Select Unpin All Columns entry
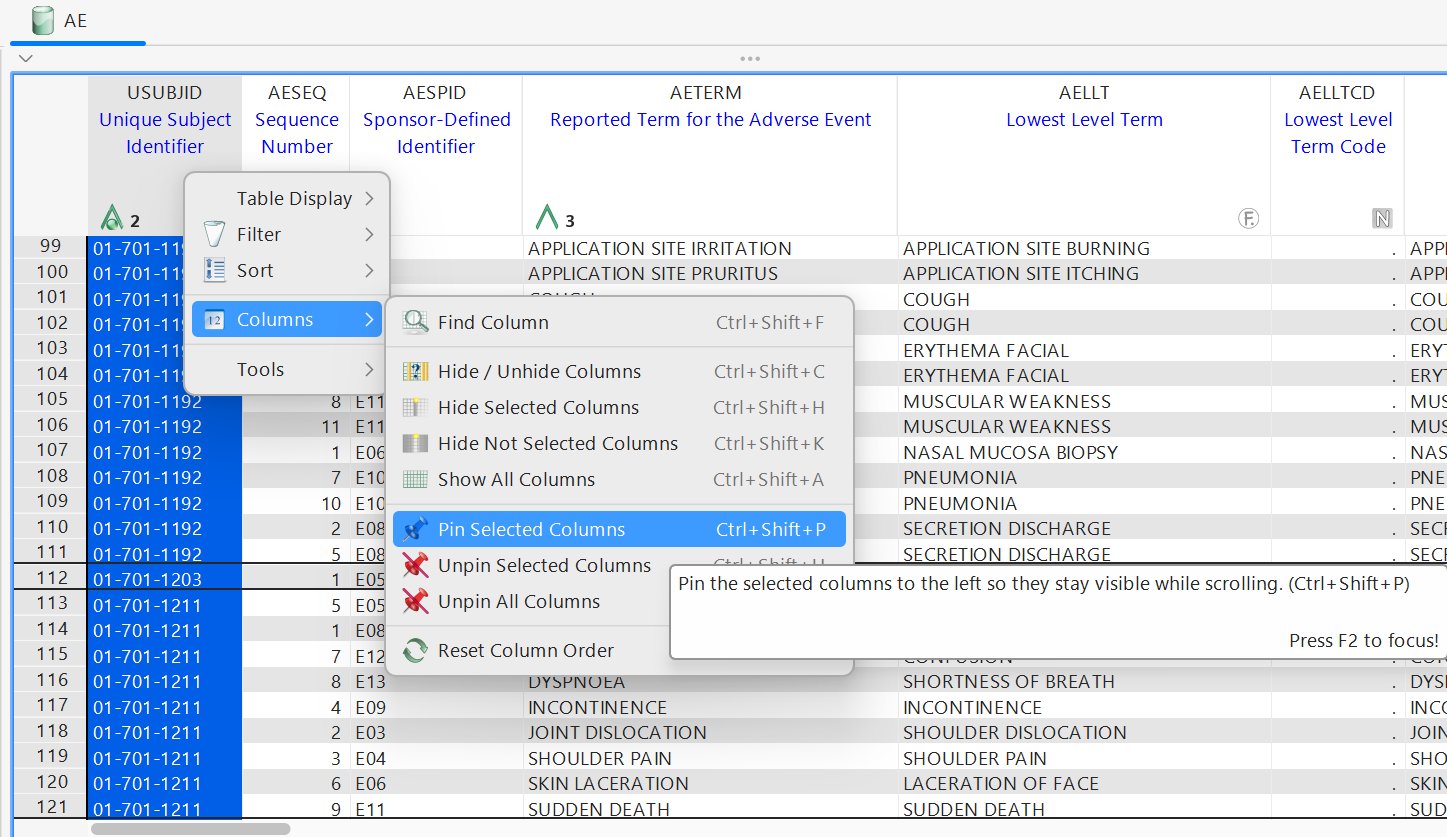 coord(531,602)
